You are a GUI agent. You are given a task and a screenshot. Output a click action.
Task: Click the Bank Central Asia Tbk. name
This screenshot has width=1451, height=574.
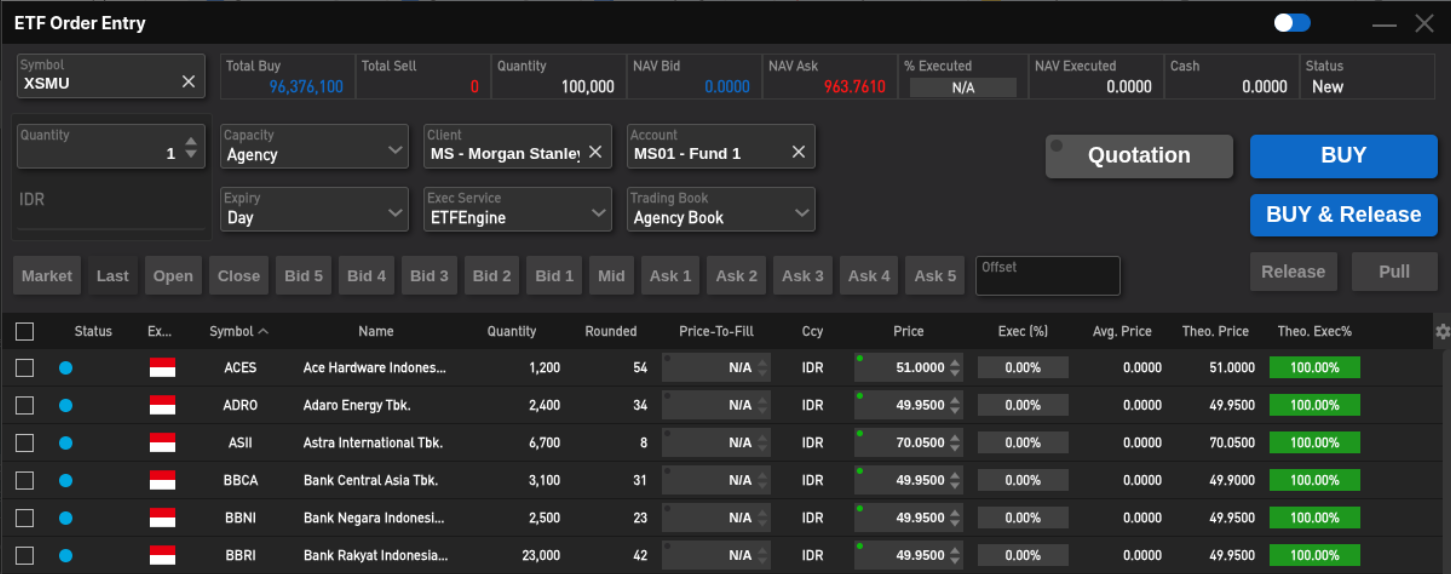click(370, 480)
